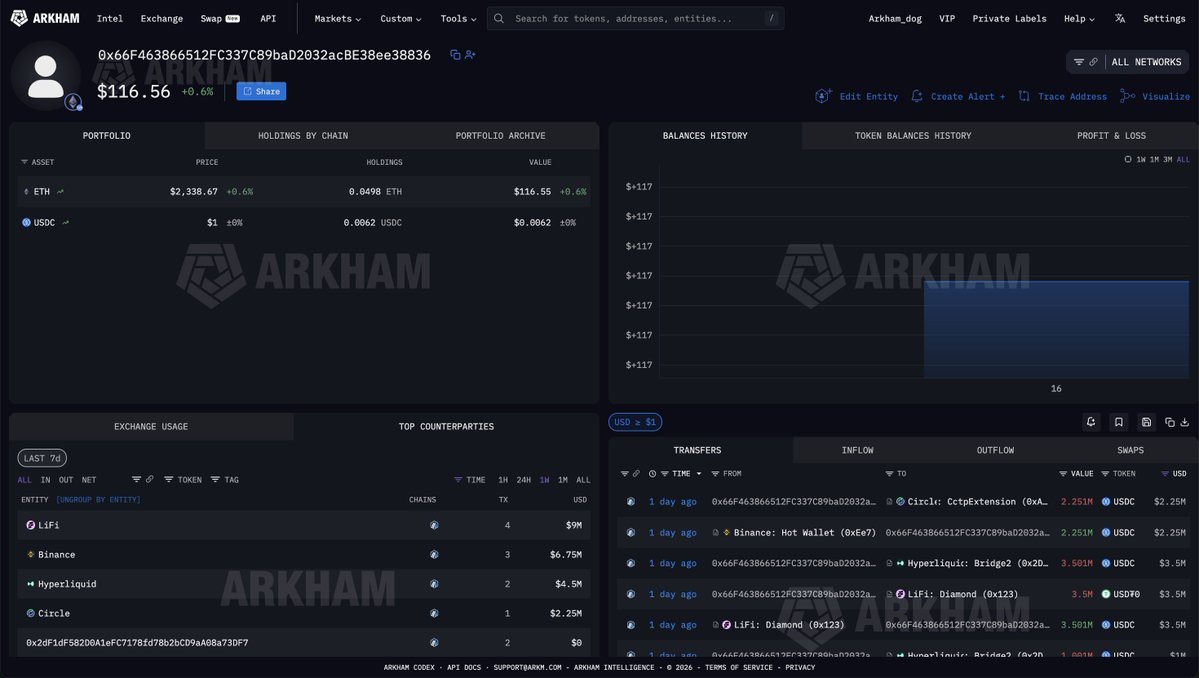This screenshot has height=678, width=1199.
Task: Open the All Networks filter selector
Action: [x=1130, y=62]
